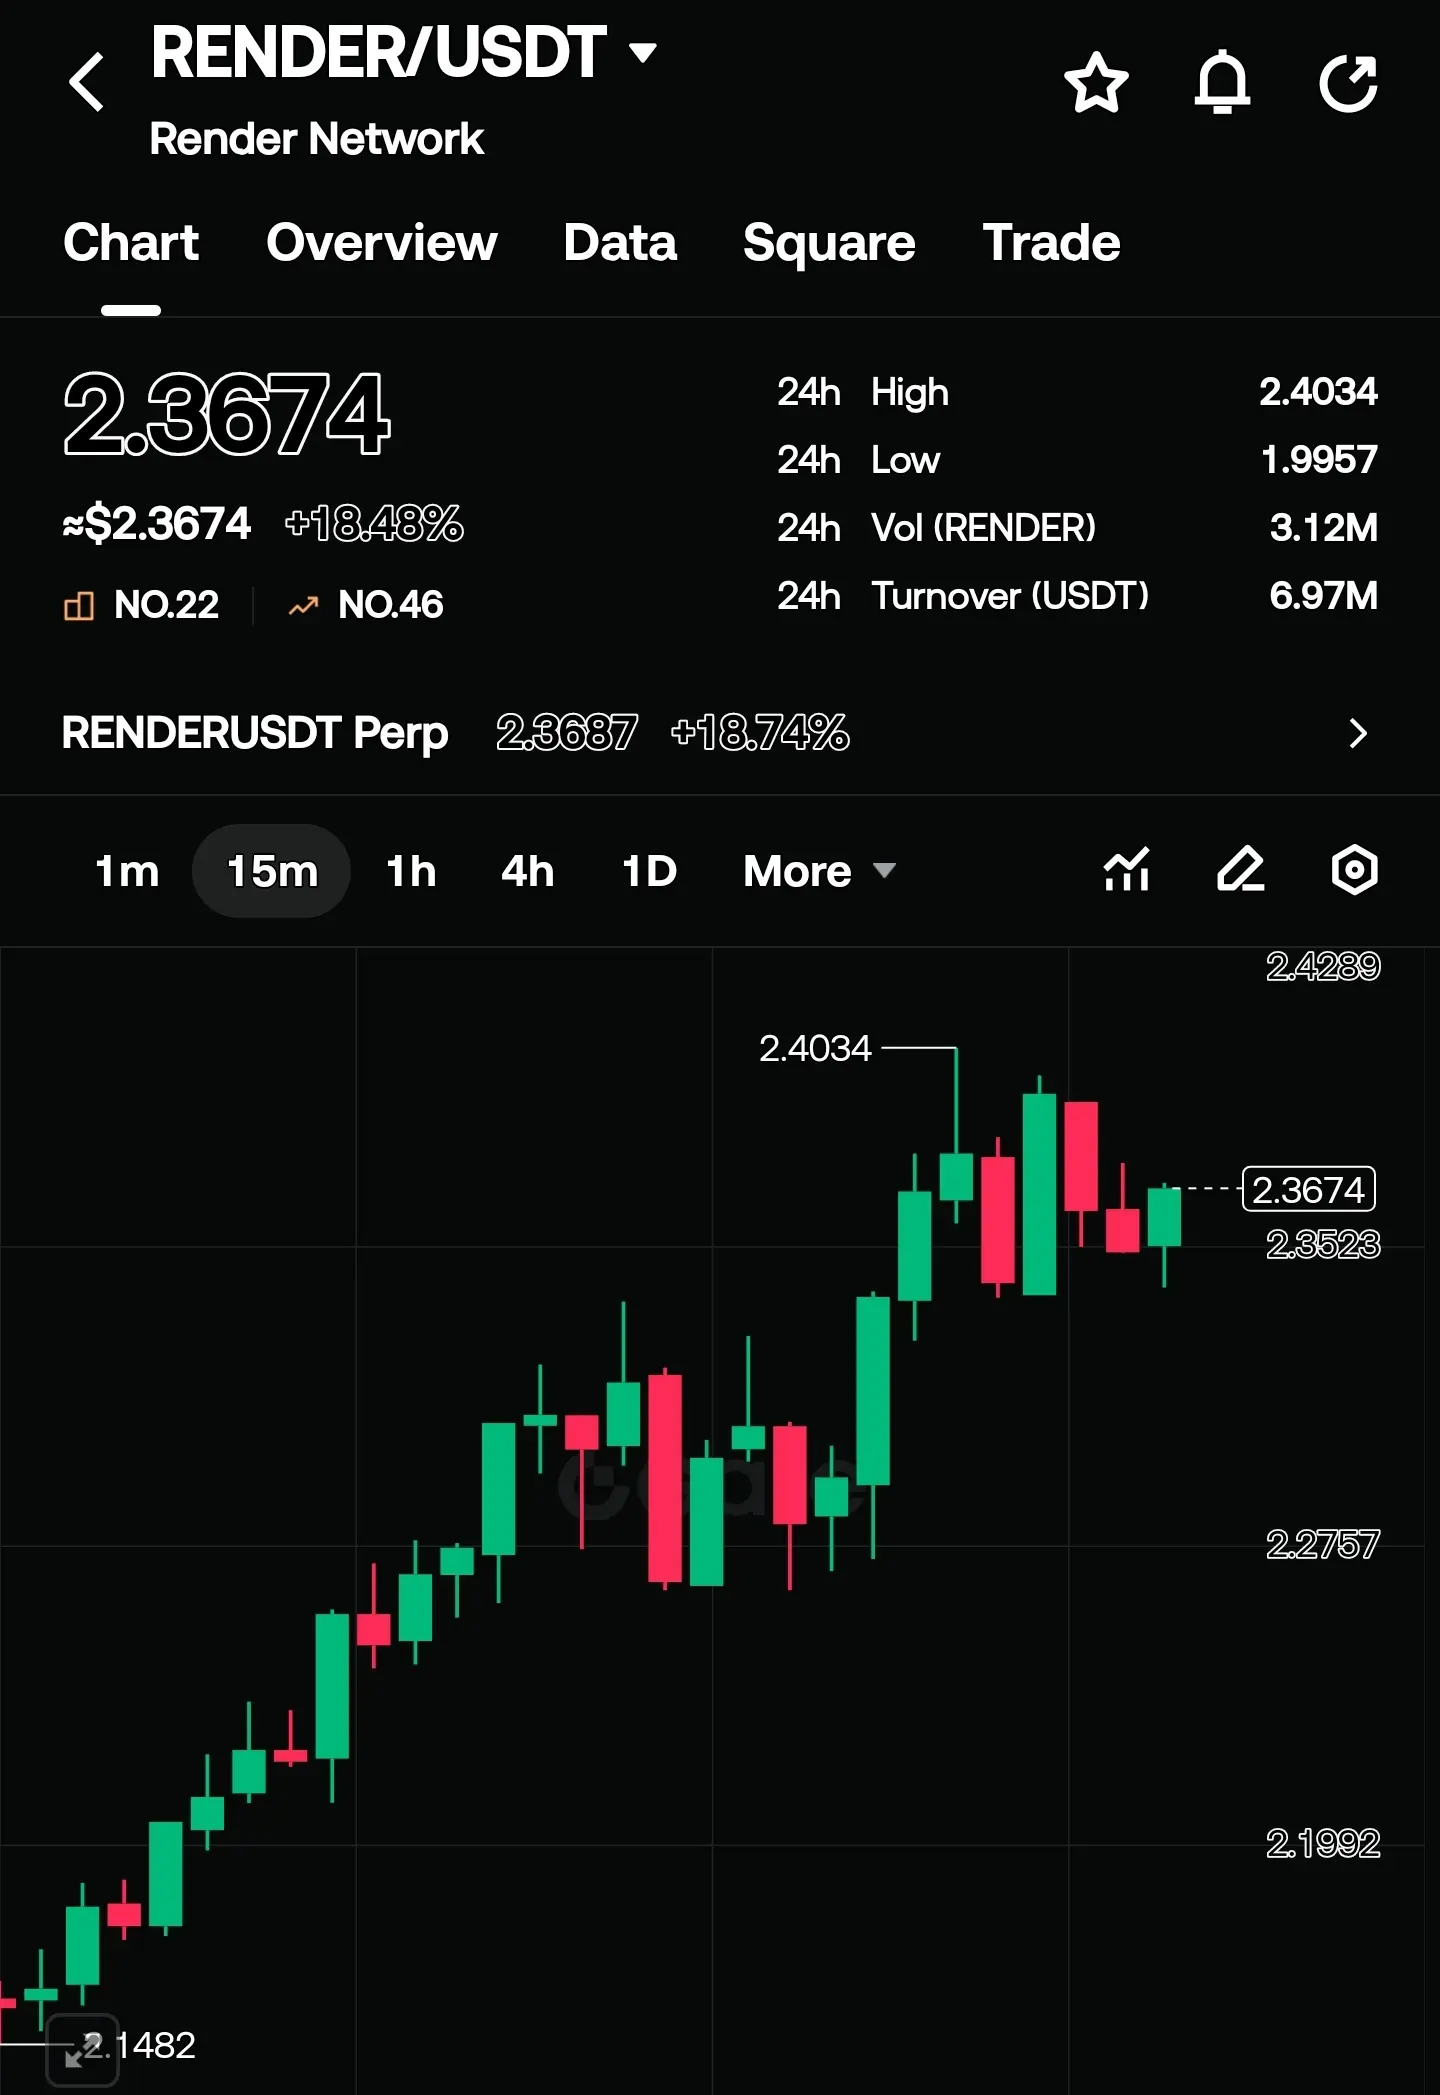
Task: Select the drawing pencil tool
Action: click(x=1241, y=869)
